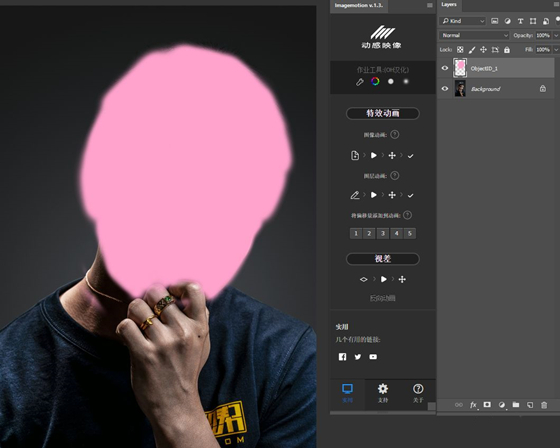Click the link layers icon
This screenshot has width=560, height=448.
[x=459, y=405]
